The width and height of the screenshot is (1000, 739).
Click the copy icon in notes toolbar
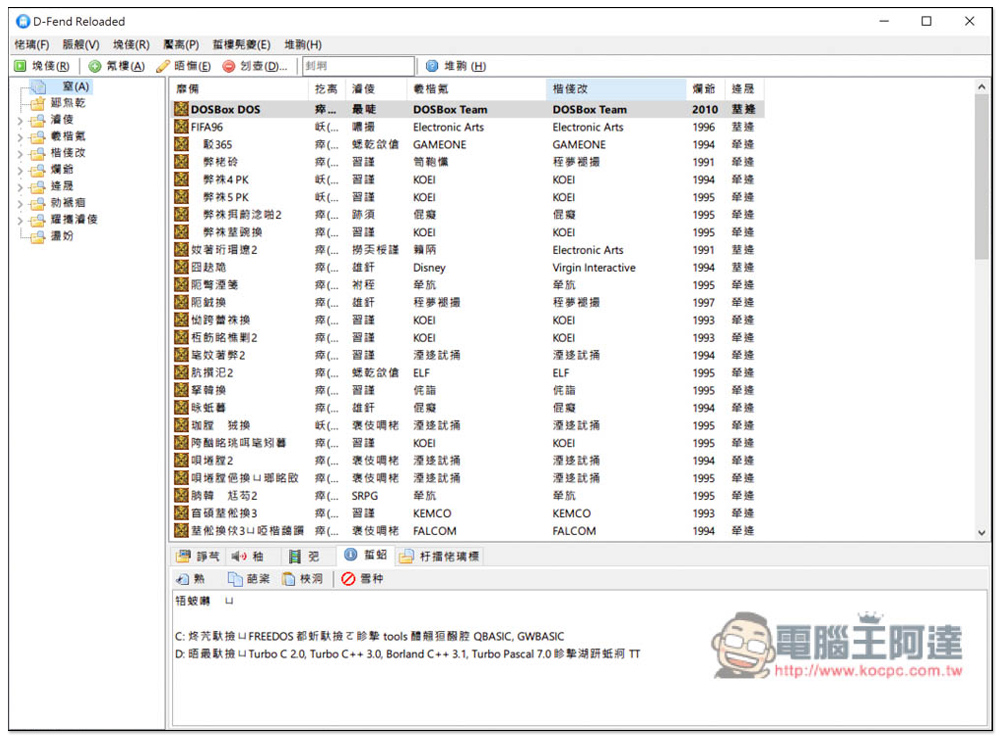(248, 579)
